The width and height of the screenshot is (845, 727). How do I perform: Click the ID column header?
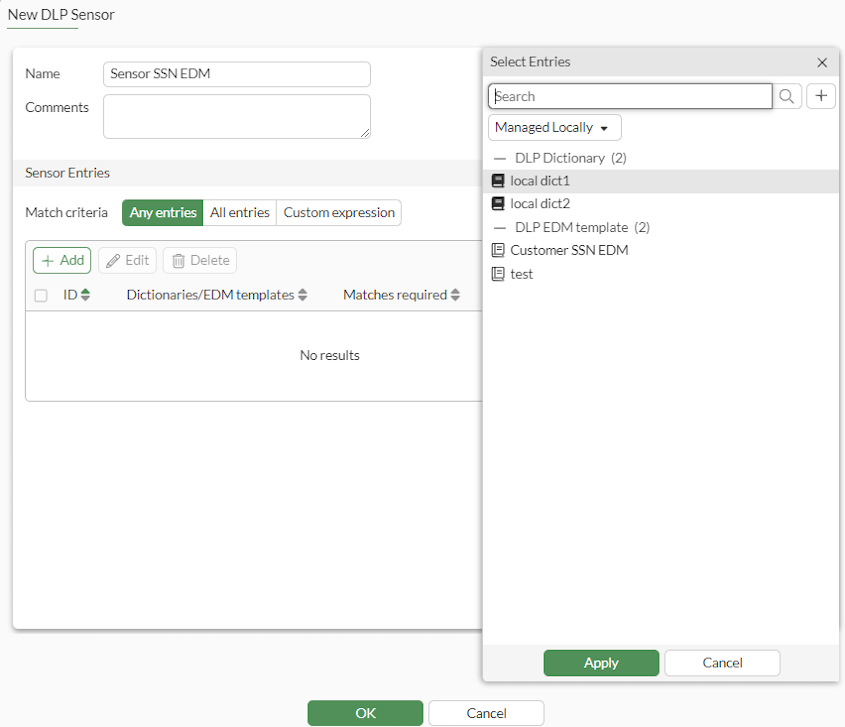[x=70, y=295]
